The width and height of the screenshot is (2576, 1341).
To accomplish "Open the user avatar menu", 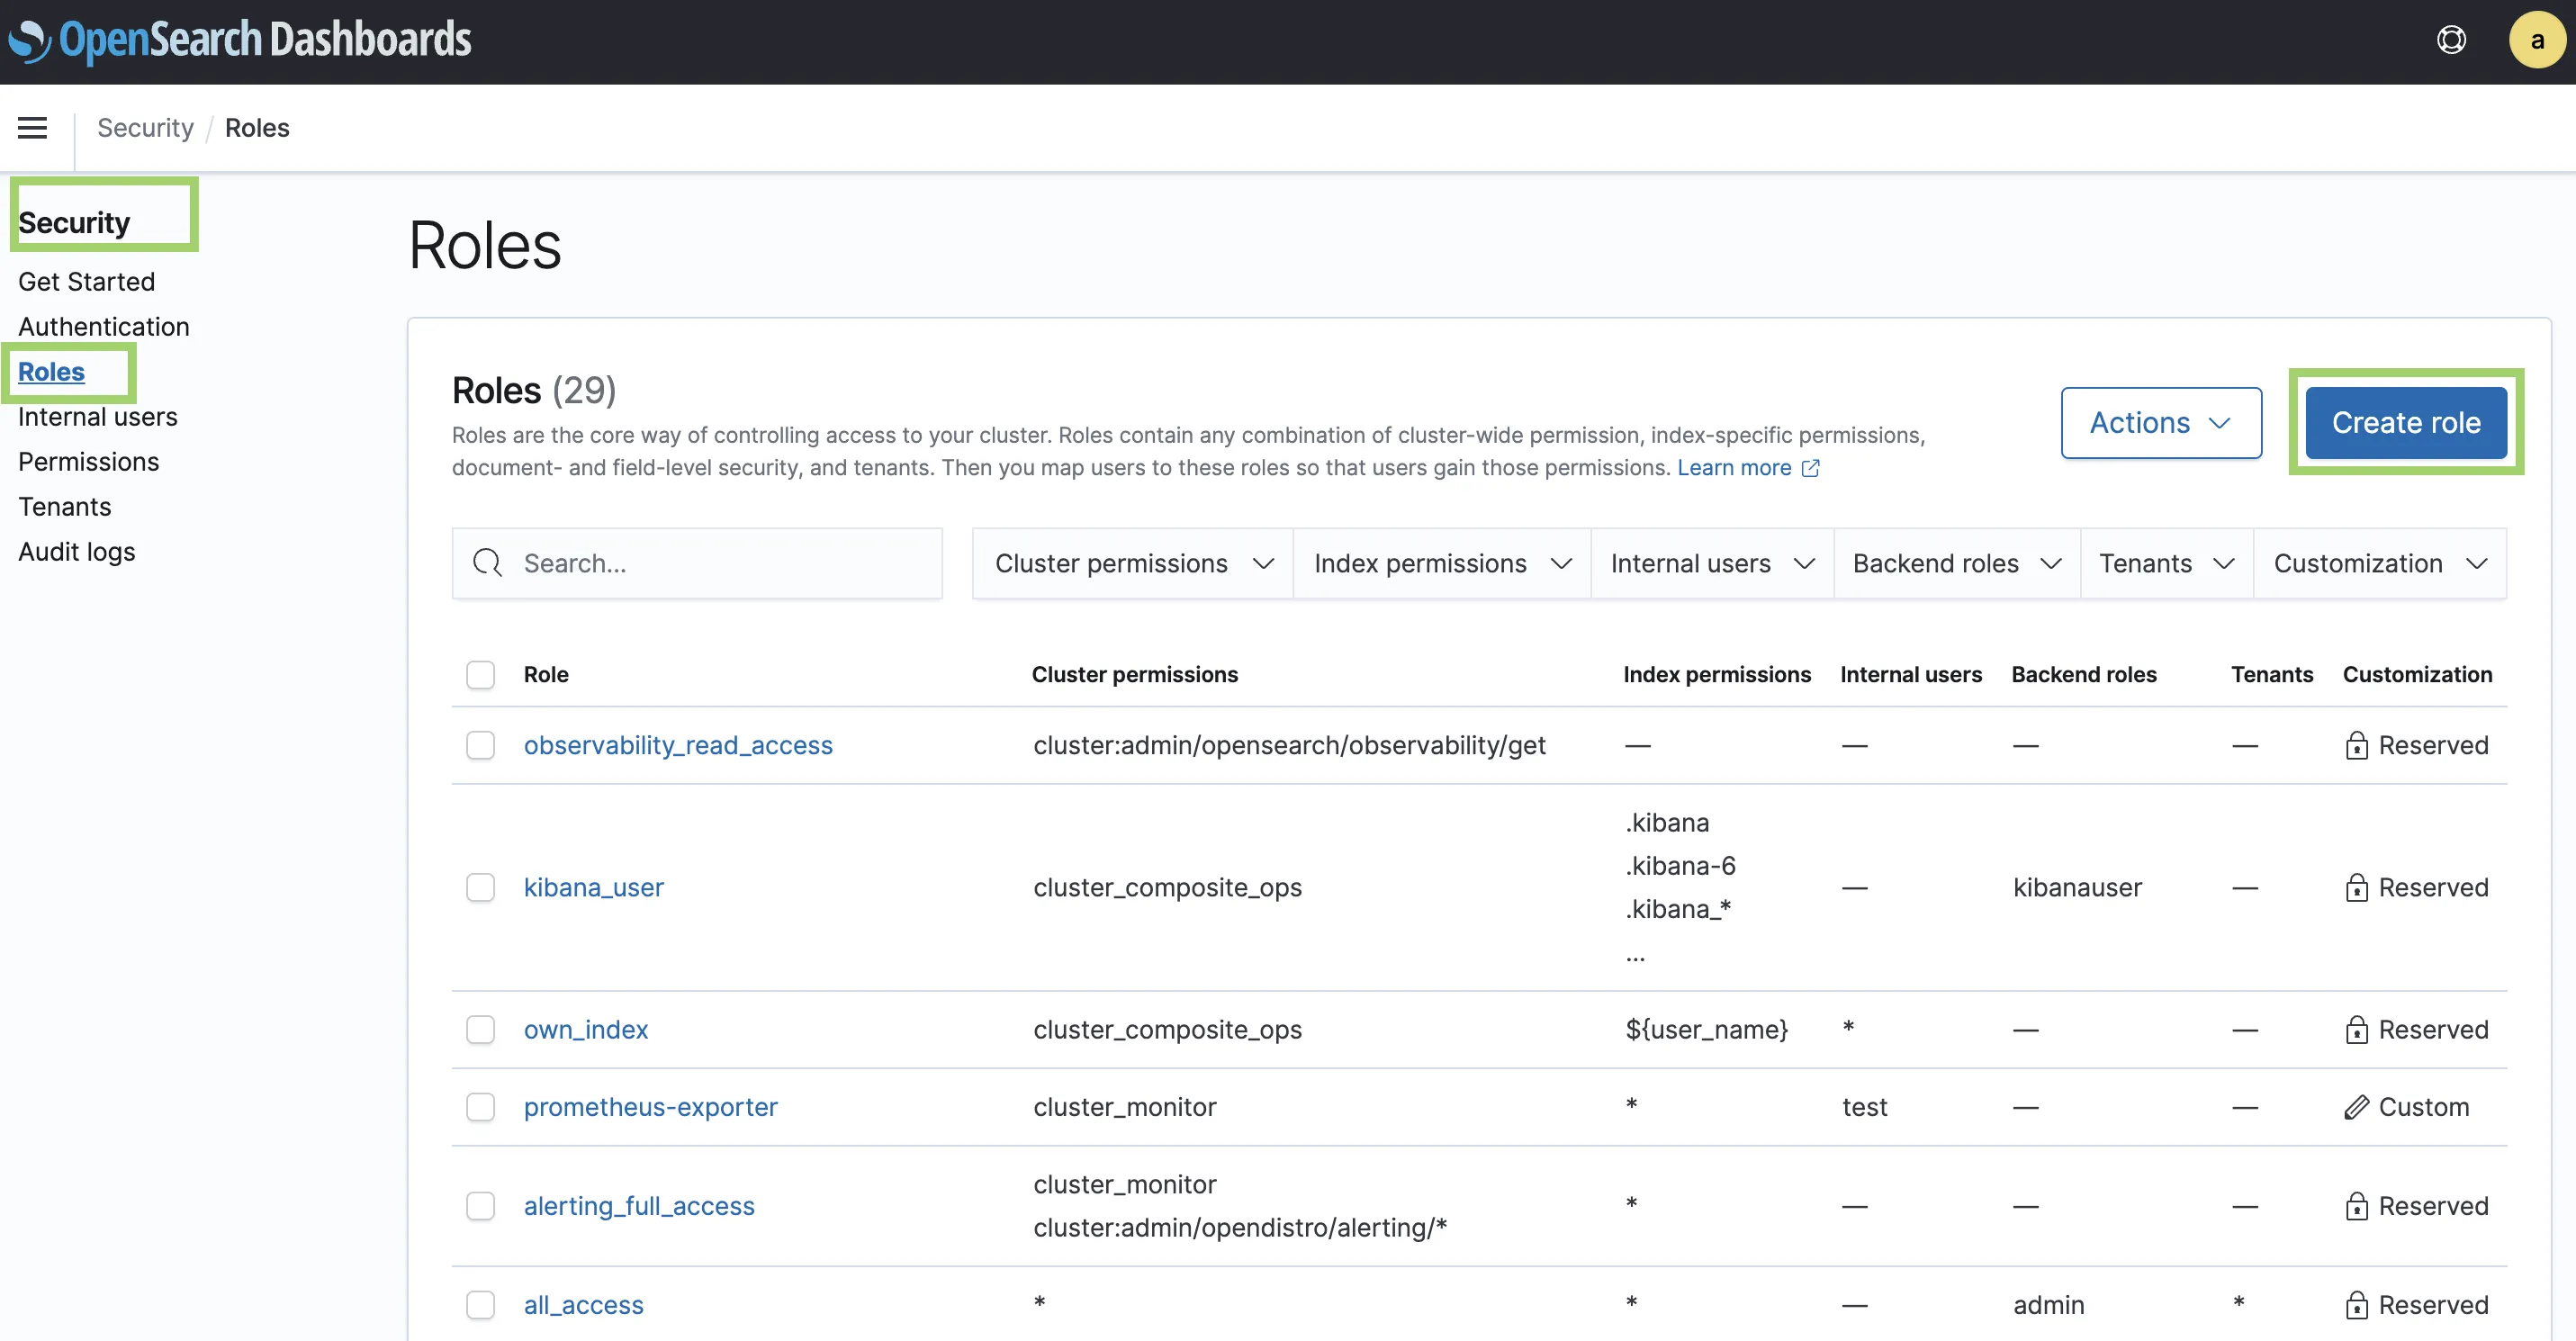I will click(2537, 40).
